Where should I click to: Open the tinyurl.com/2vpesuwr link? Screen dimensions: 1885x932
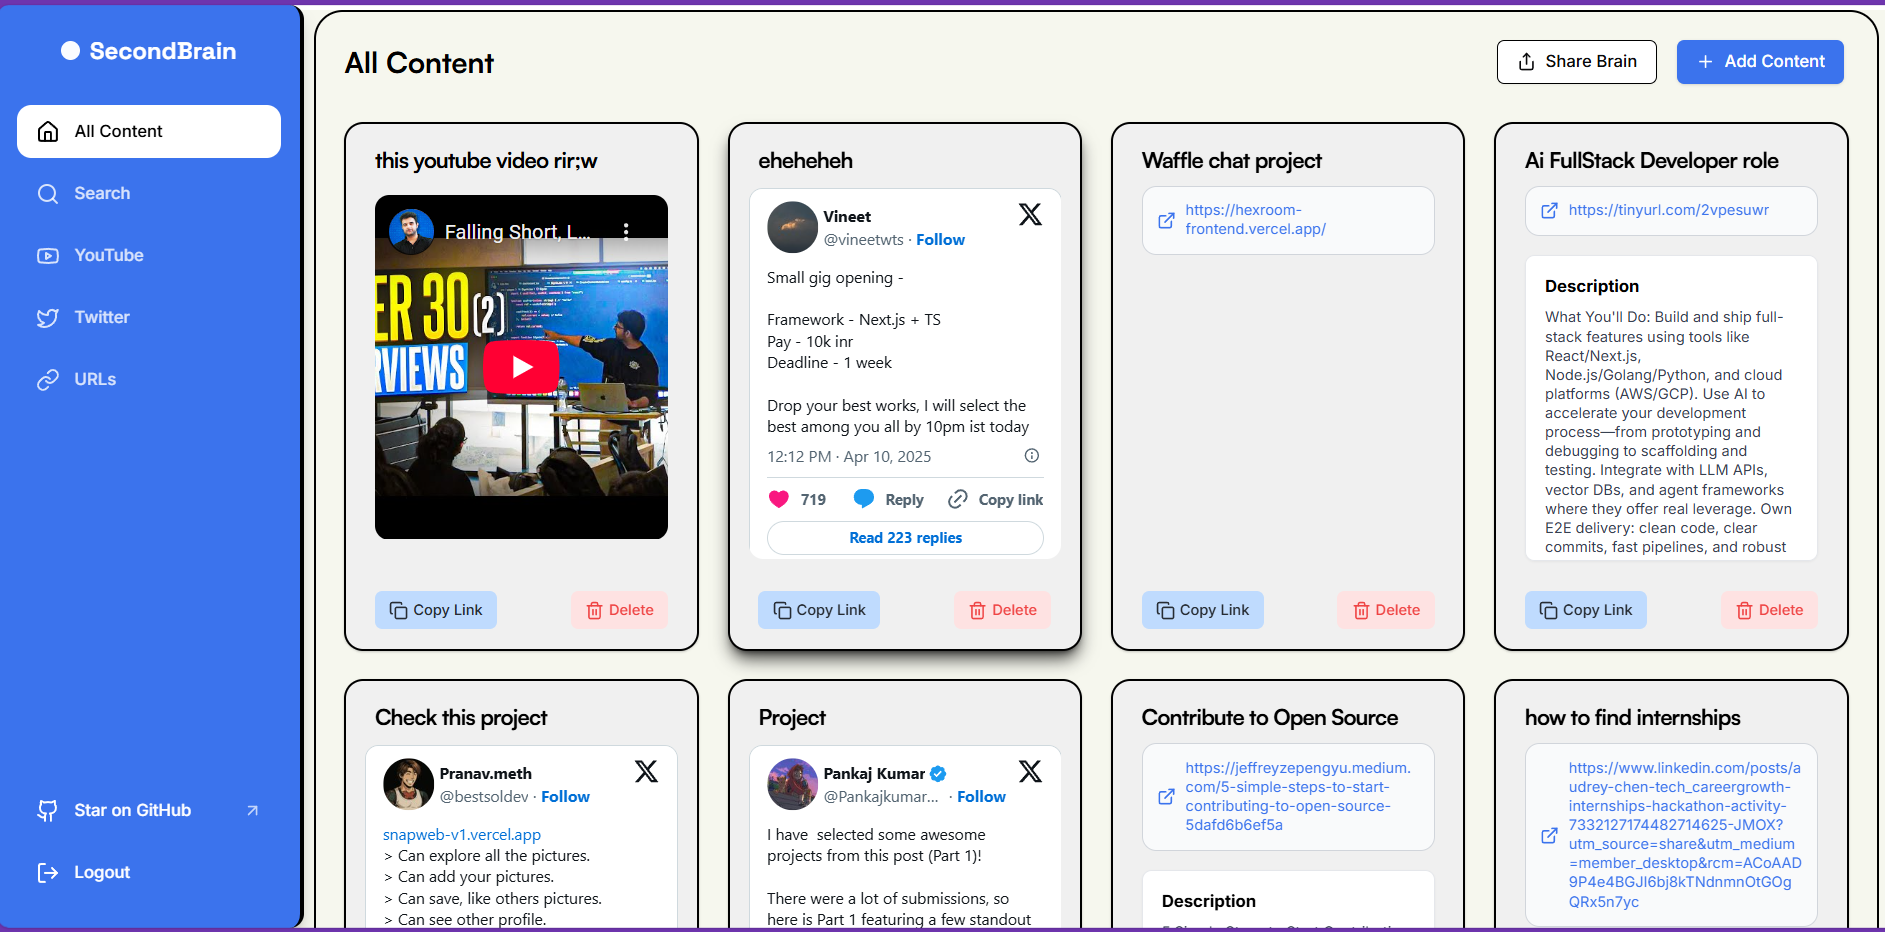tap(1668, 210)
